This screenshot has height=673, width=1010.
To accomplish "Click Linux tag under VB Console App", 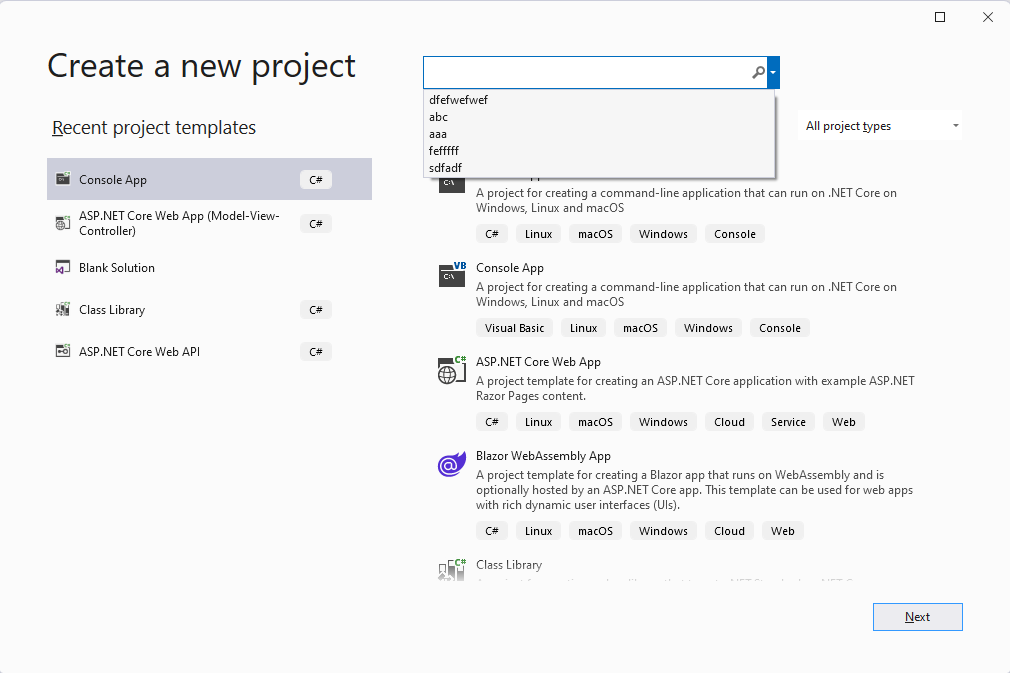I will coord(583,328).
